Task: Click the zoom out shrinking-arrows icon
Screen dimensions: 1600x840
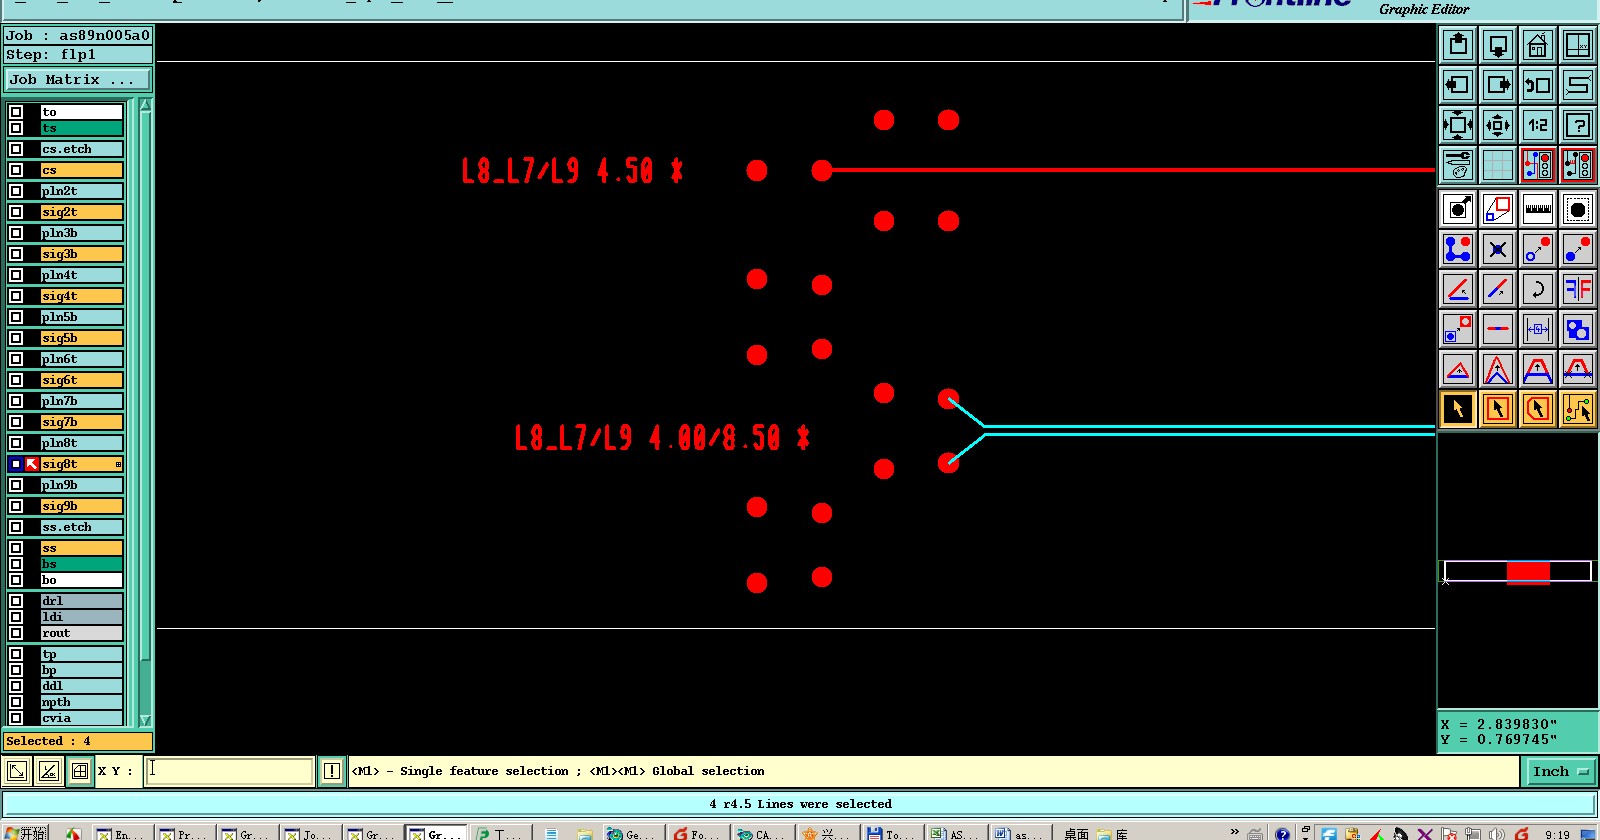Action: pos(1498,125)
